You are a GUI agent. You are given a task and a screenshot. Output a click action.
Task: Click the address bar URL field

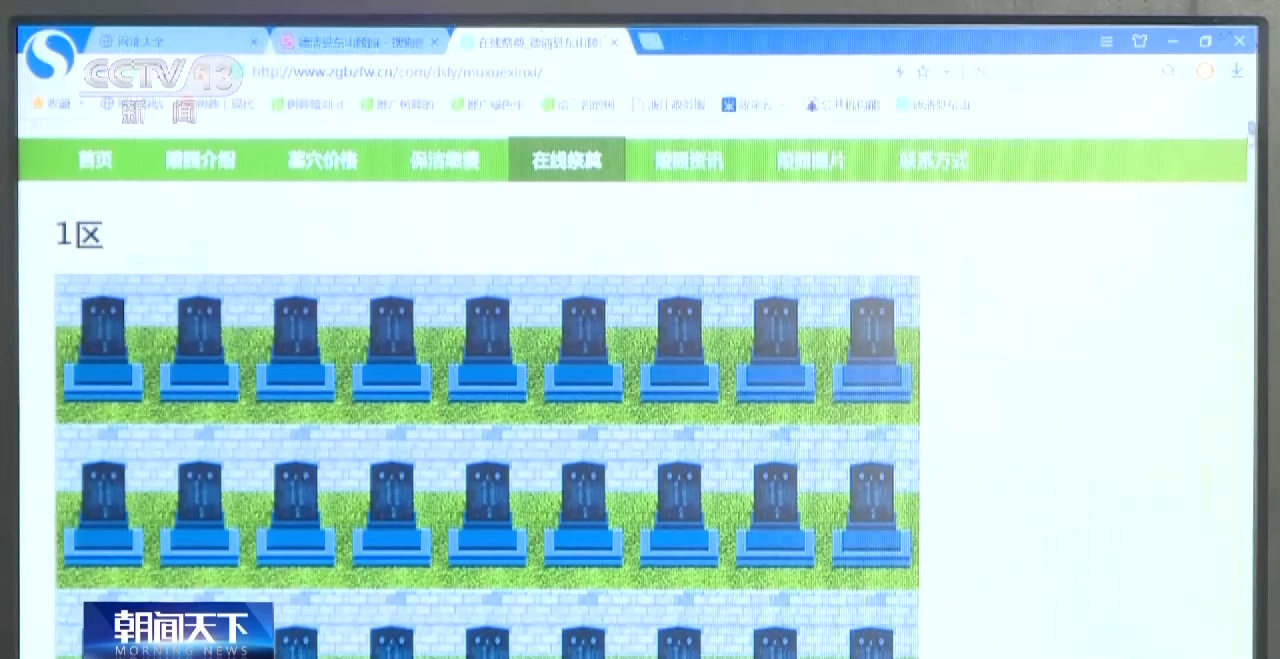500,72
